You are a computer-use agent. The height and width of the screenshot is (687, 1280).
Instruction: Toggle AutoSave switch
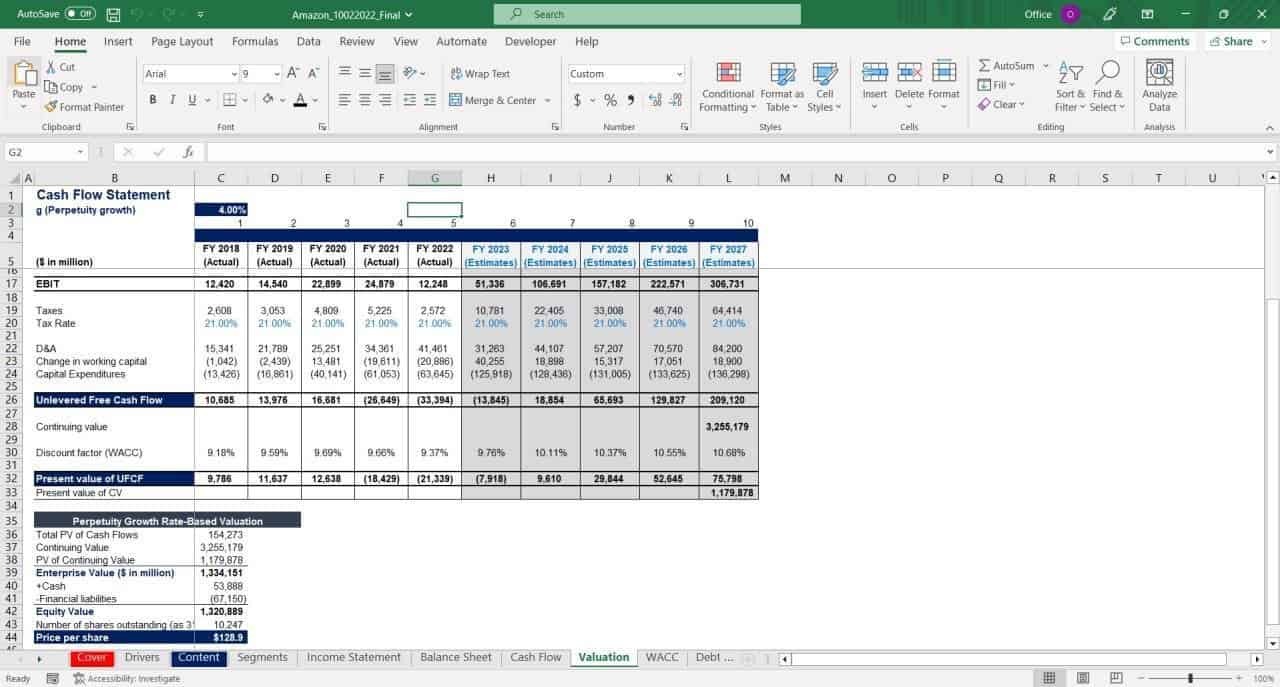(80, 14)
